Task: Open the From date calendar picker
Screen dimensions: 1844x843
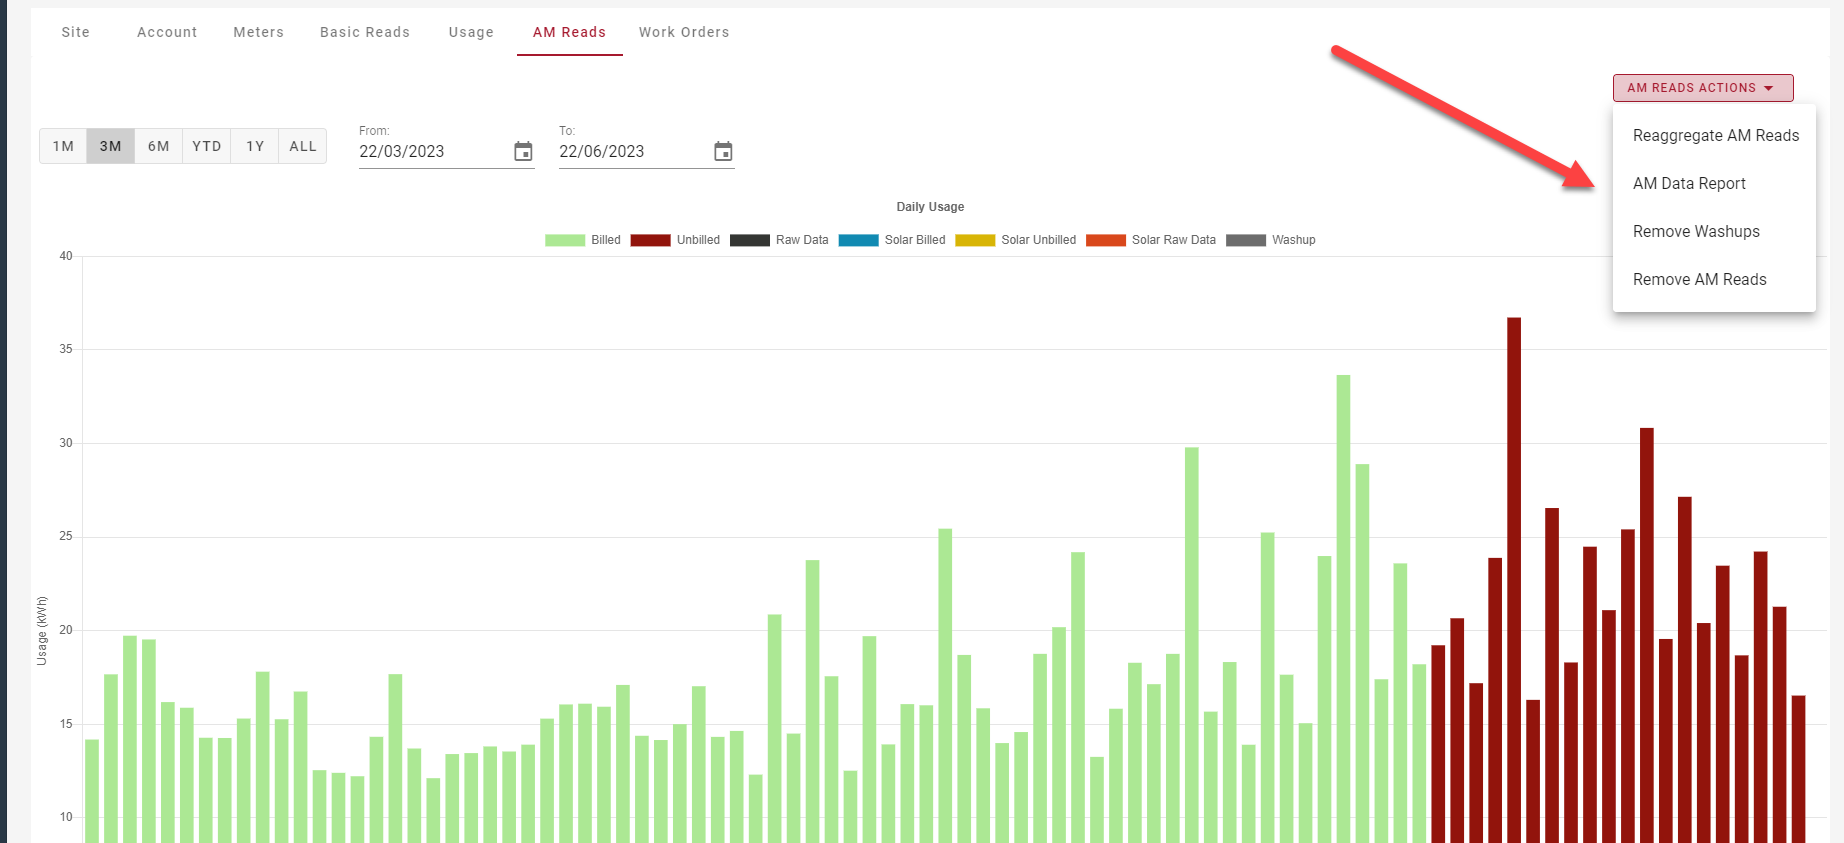Action: [x=523, y=152]
